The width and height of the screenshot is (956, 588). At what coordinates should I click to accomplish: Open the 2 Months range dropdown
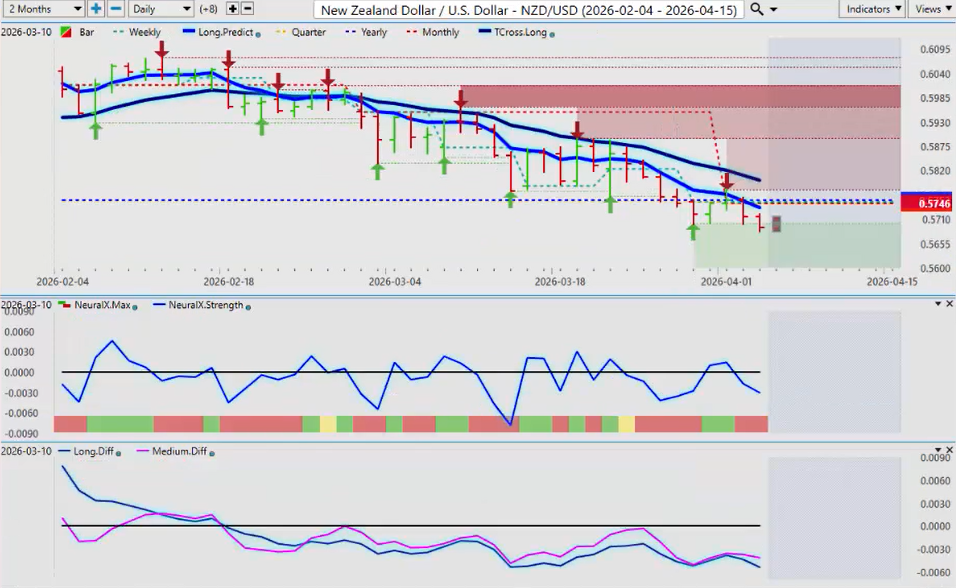point(44,9)
